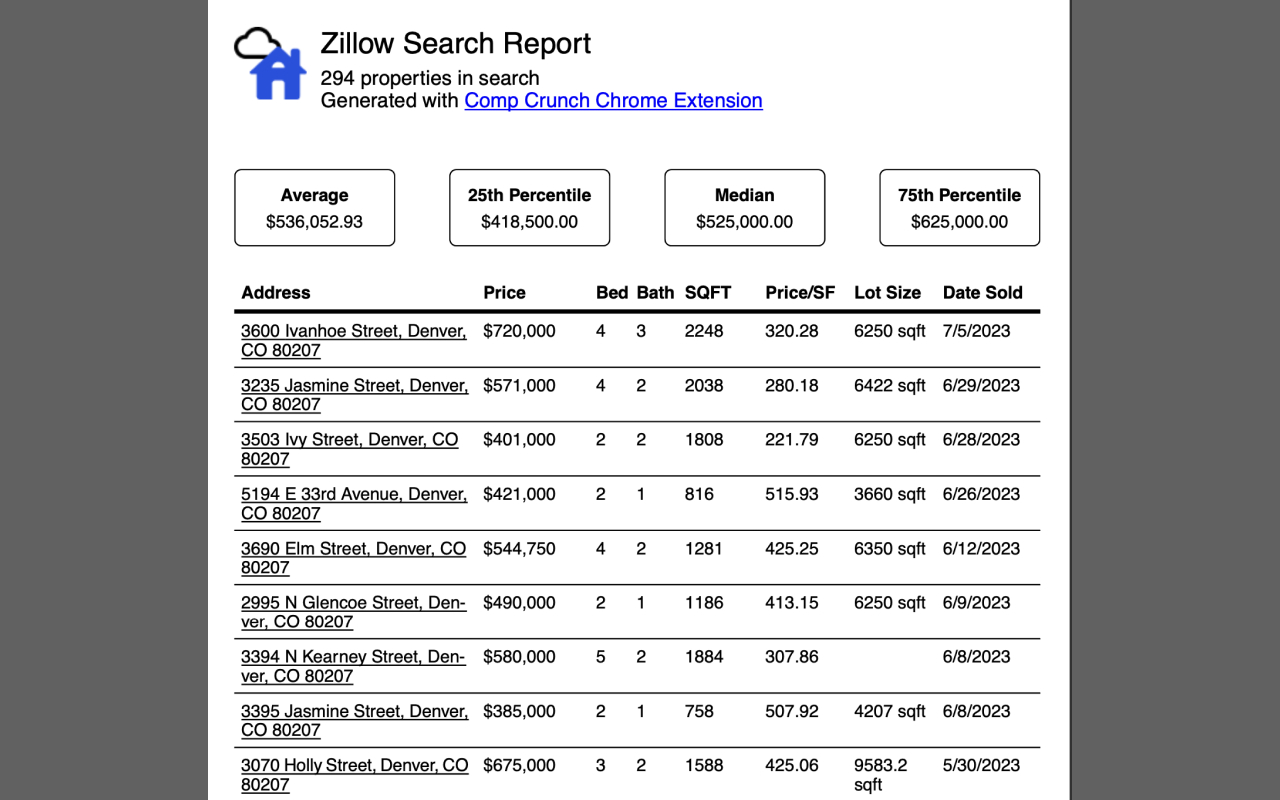Click the 5/30/2023 date sold
The image size is (1280, 800).
982,765
